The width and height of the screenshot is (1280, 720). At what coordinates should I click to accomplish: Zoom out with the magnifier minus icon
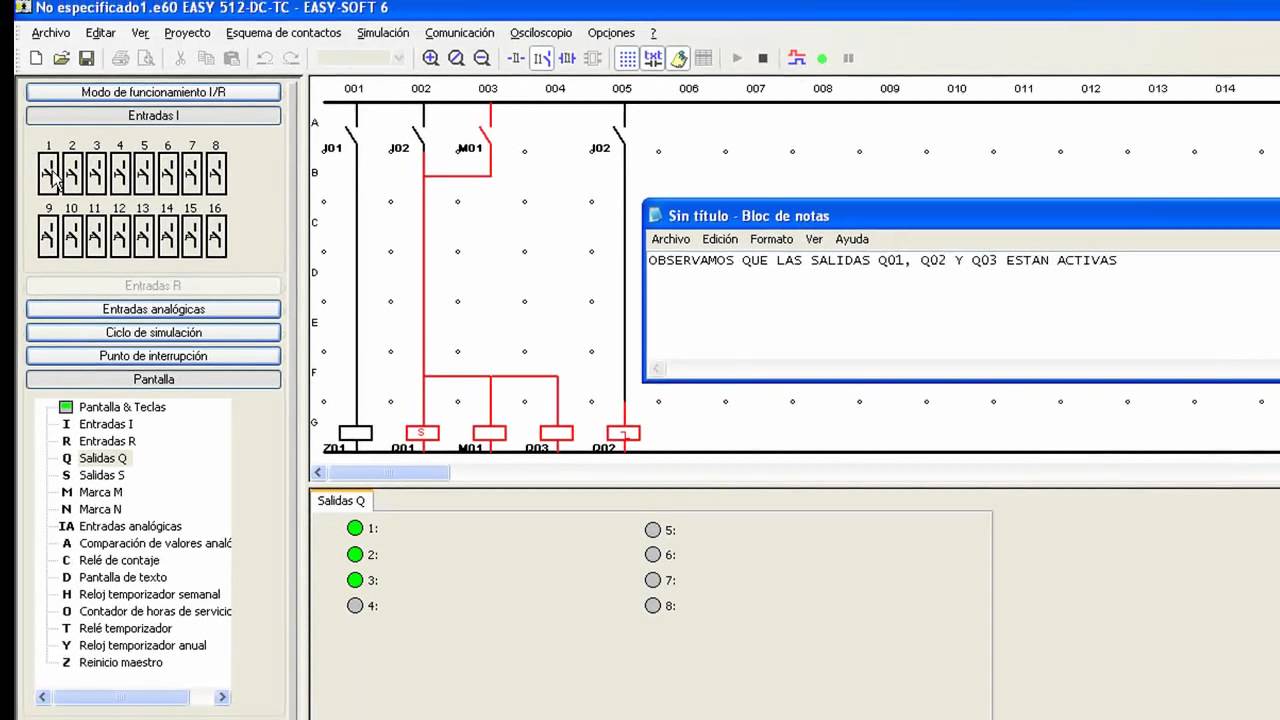(x=482, y=58)
